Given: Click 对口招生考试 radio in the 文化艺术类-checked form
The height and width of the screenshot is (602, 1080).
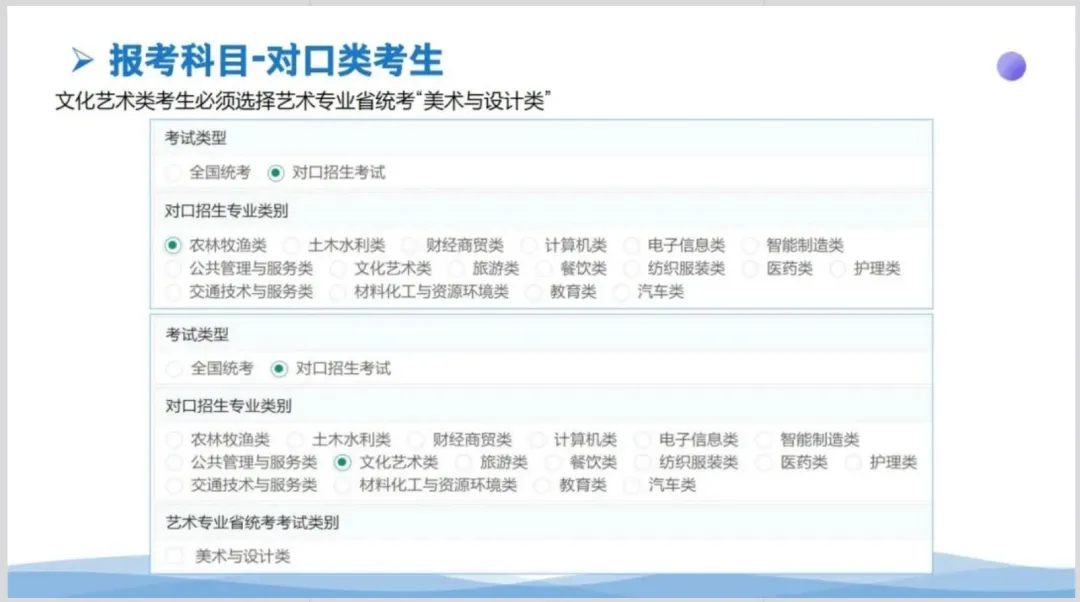Looking at the screenshot, I should click(279, 369).
